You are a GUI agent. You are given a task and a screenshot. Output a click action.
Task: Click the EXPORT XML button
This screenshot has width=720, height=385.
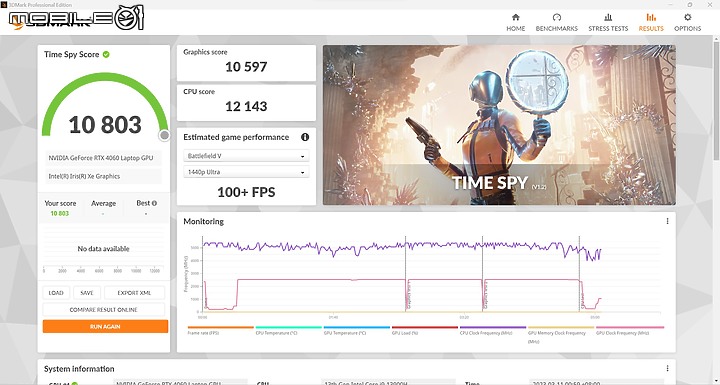click(134, 293)
